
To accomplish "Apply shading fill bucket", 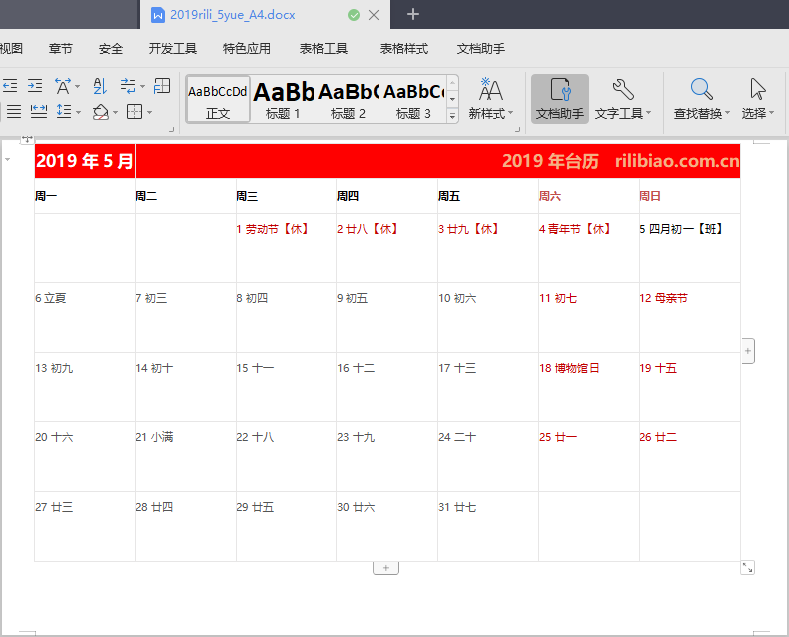I will click(x=101, y=112).
